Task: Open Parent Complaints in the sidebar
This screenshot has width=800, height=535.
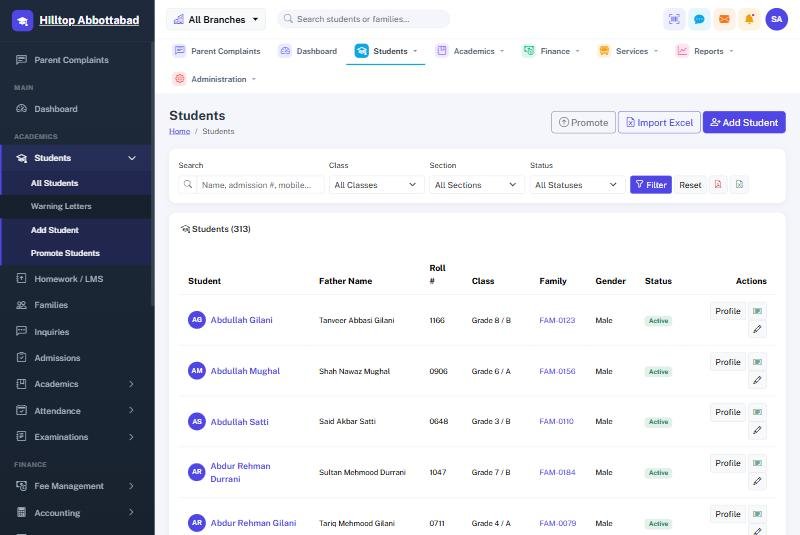Action: [77, 60]
